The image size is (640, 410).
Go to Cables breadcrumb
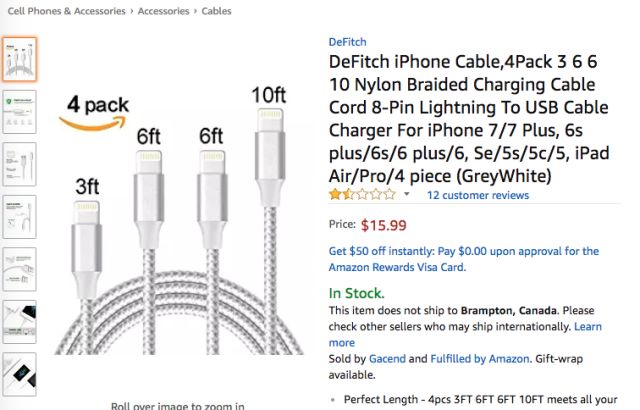[x=216, y=11]
